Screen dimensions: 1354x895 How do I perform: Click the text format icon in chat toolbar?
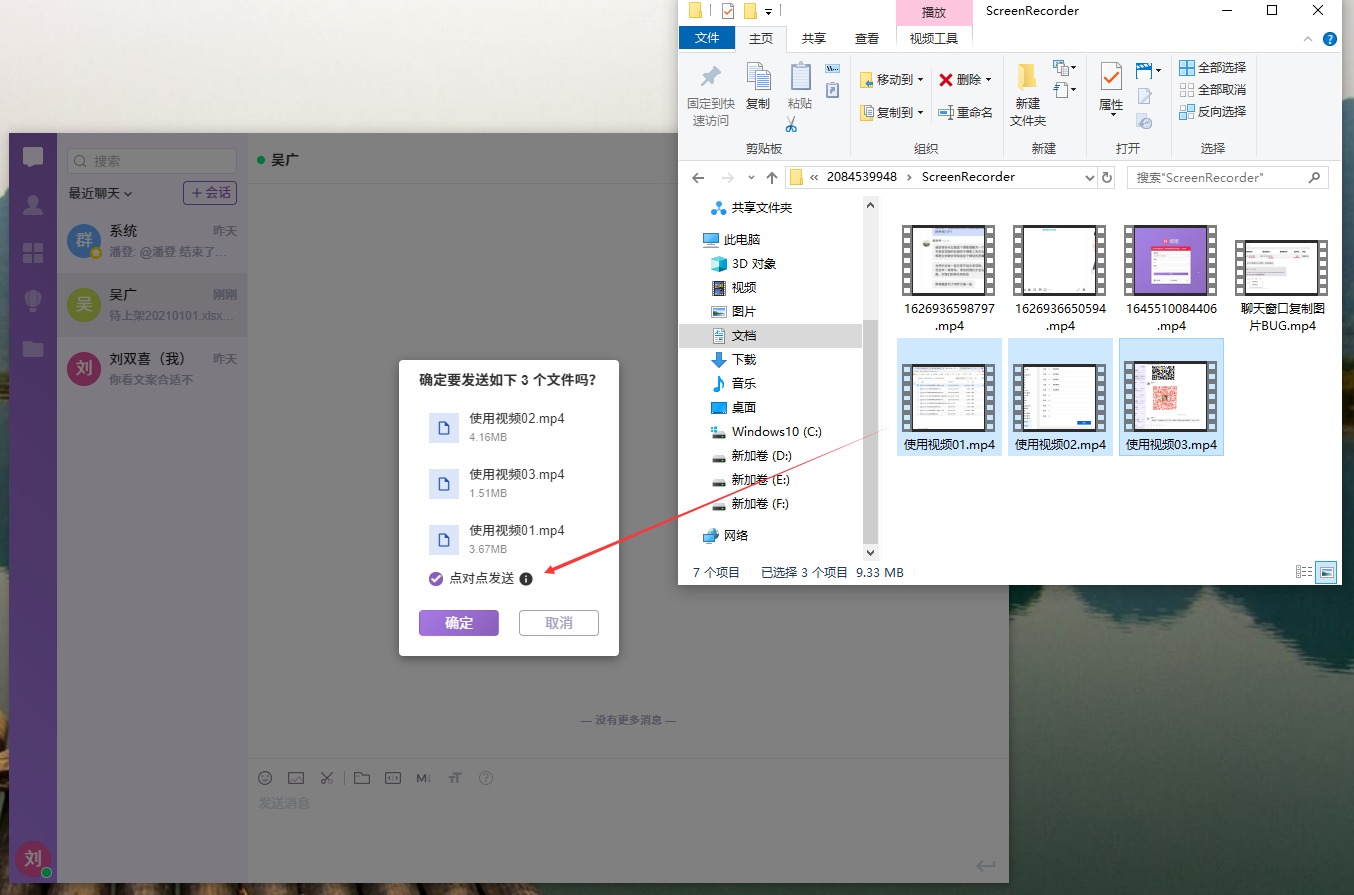point(455,777)
